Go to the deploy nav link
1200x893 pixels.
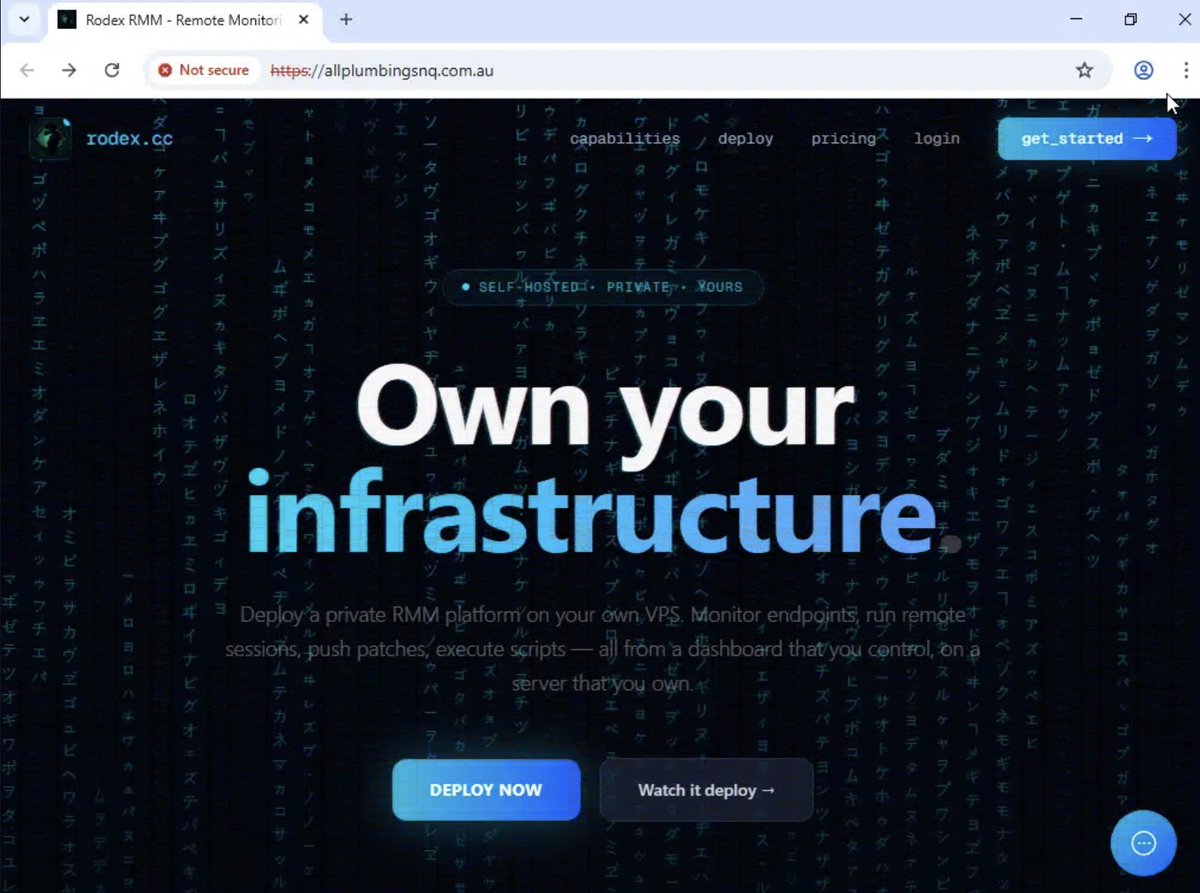745,139
